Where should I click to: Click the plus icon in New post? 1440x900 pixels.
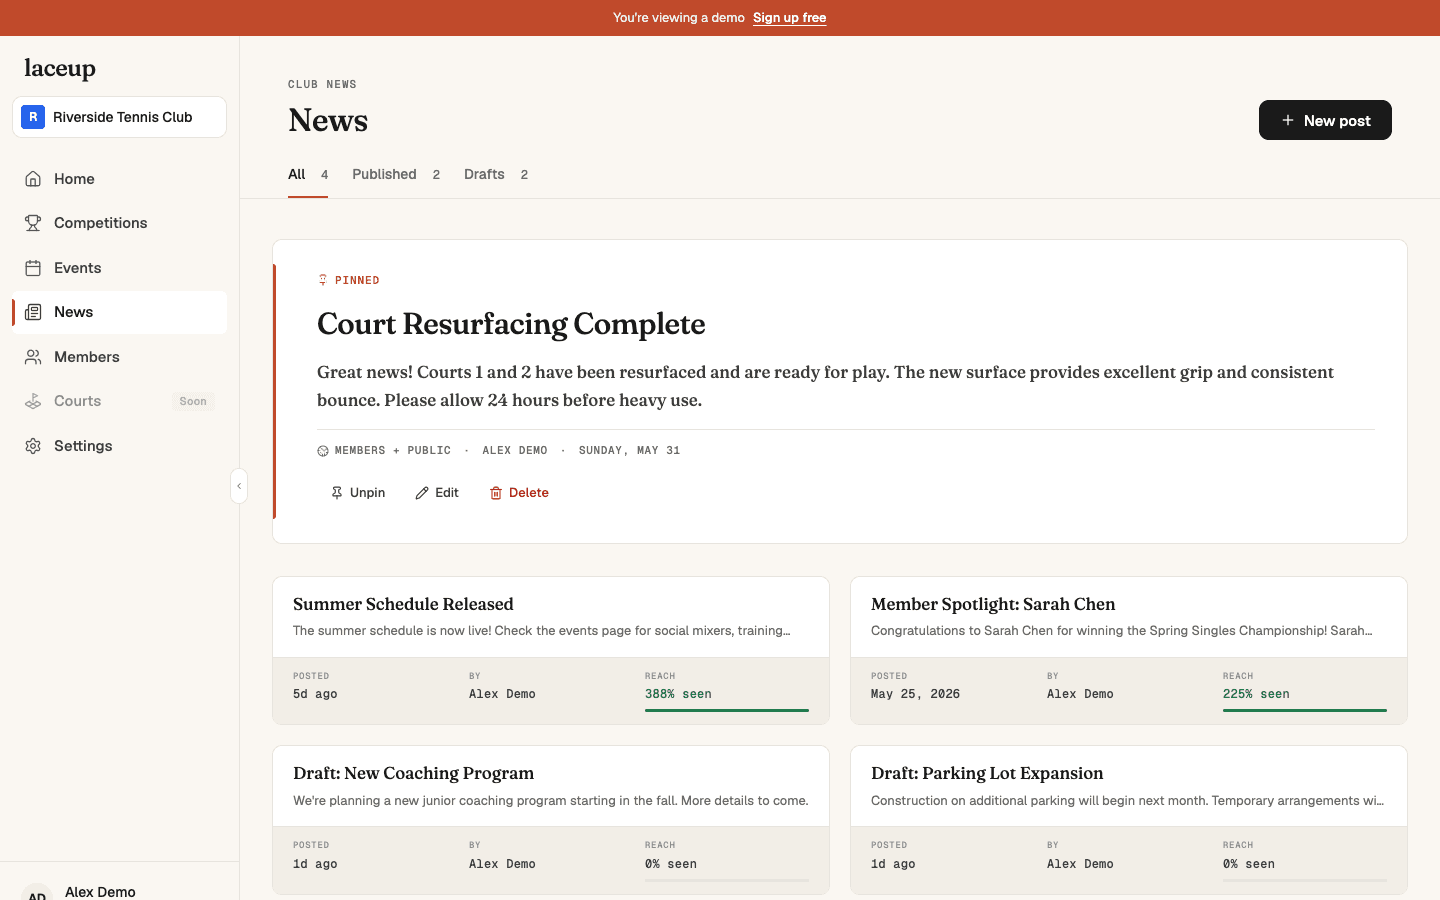1288,120
